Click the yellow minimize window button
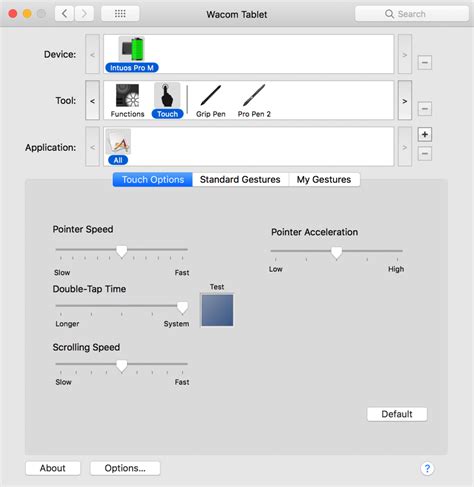The image size is (474, 487). 27,14
